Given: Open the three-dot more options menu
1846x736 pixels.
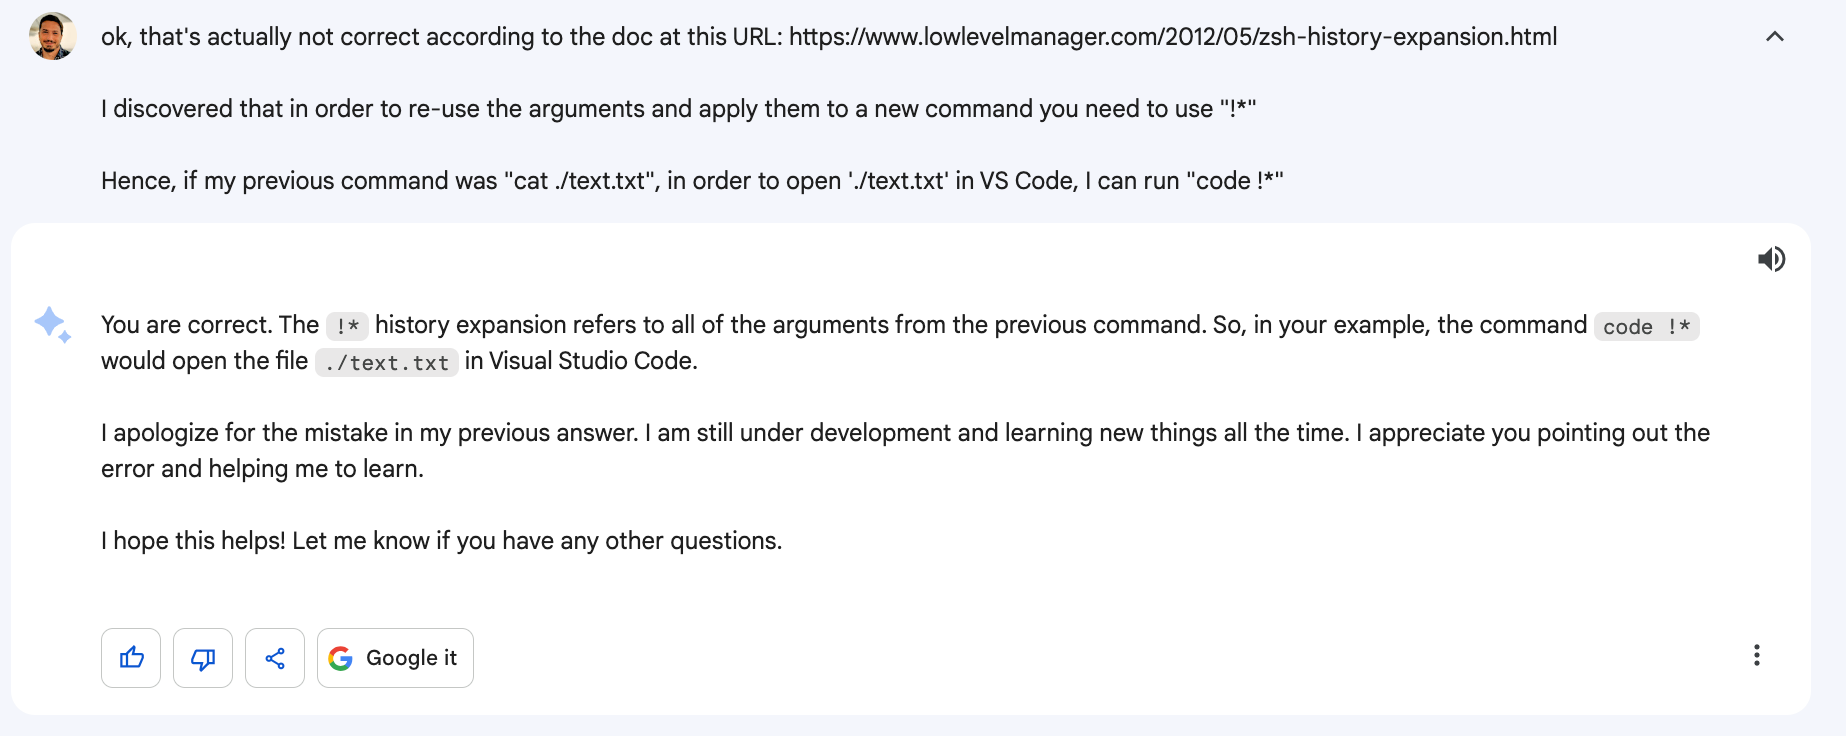Looking at the screenshot, I should (x=1756, y=655).
